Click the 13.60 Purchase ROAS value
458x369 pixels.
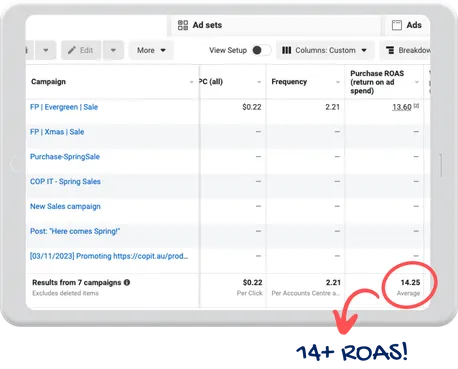(x=402, y=107)
